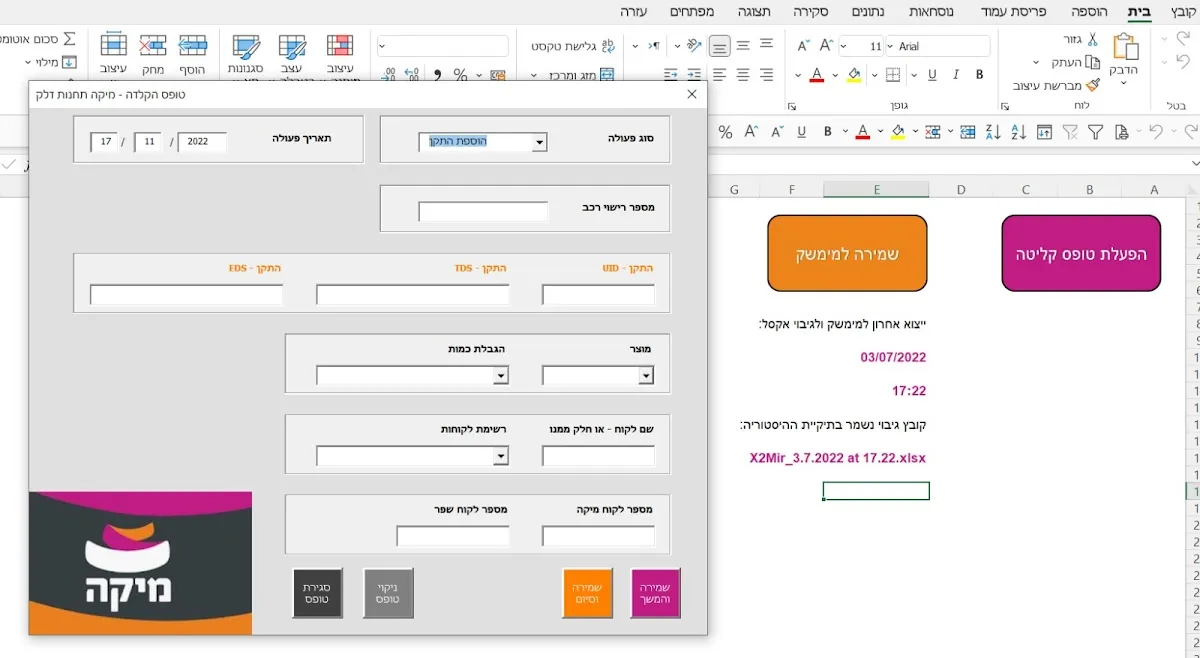Select the Format Painter brush

click(x=1092, y=86)
